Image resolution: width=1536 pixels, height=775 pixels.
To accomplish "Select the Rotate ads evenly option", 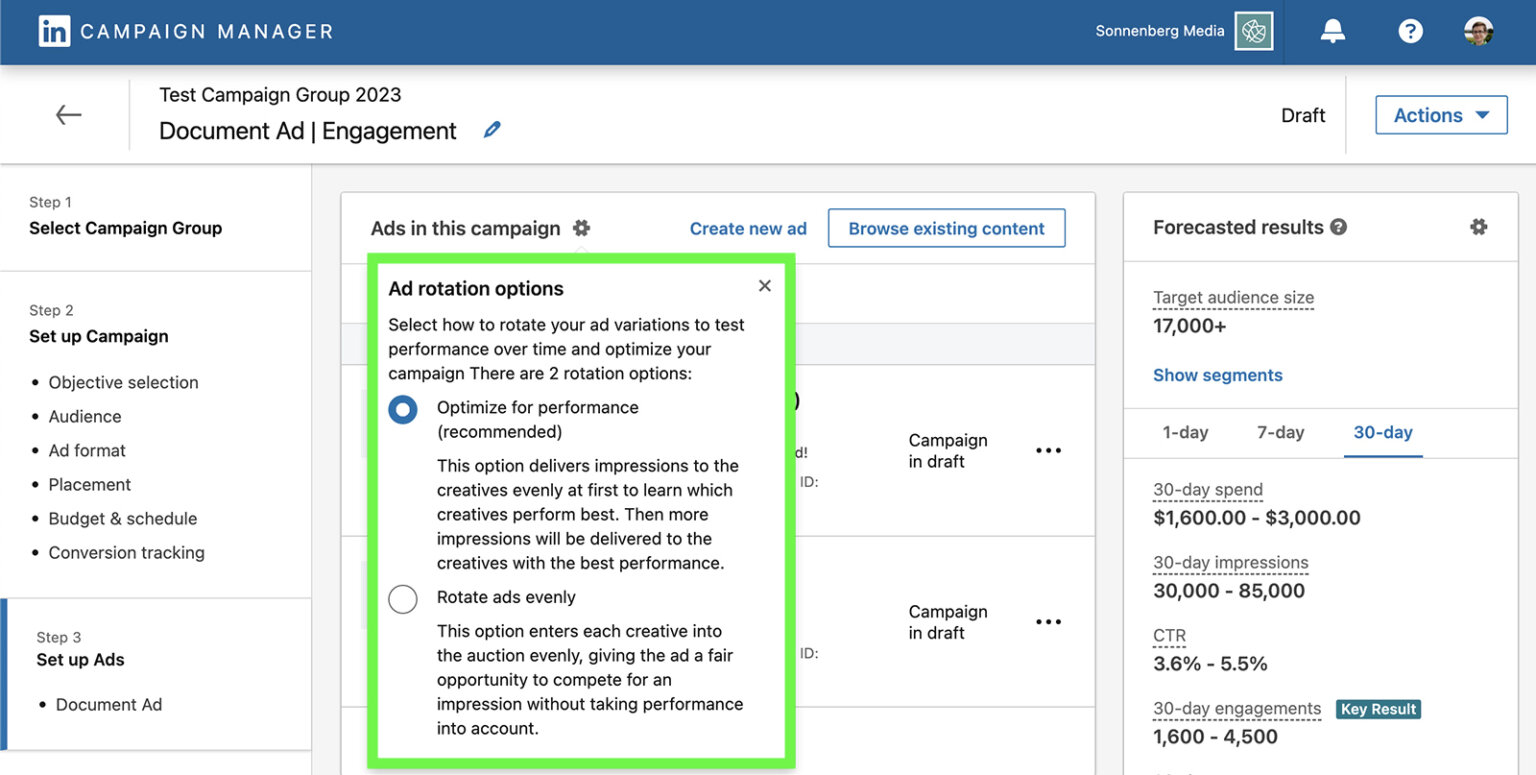I will pos(403,599).
